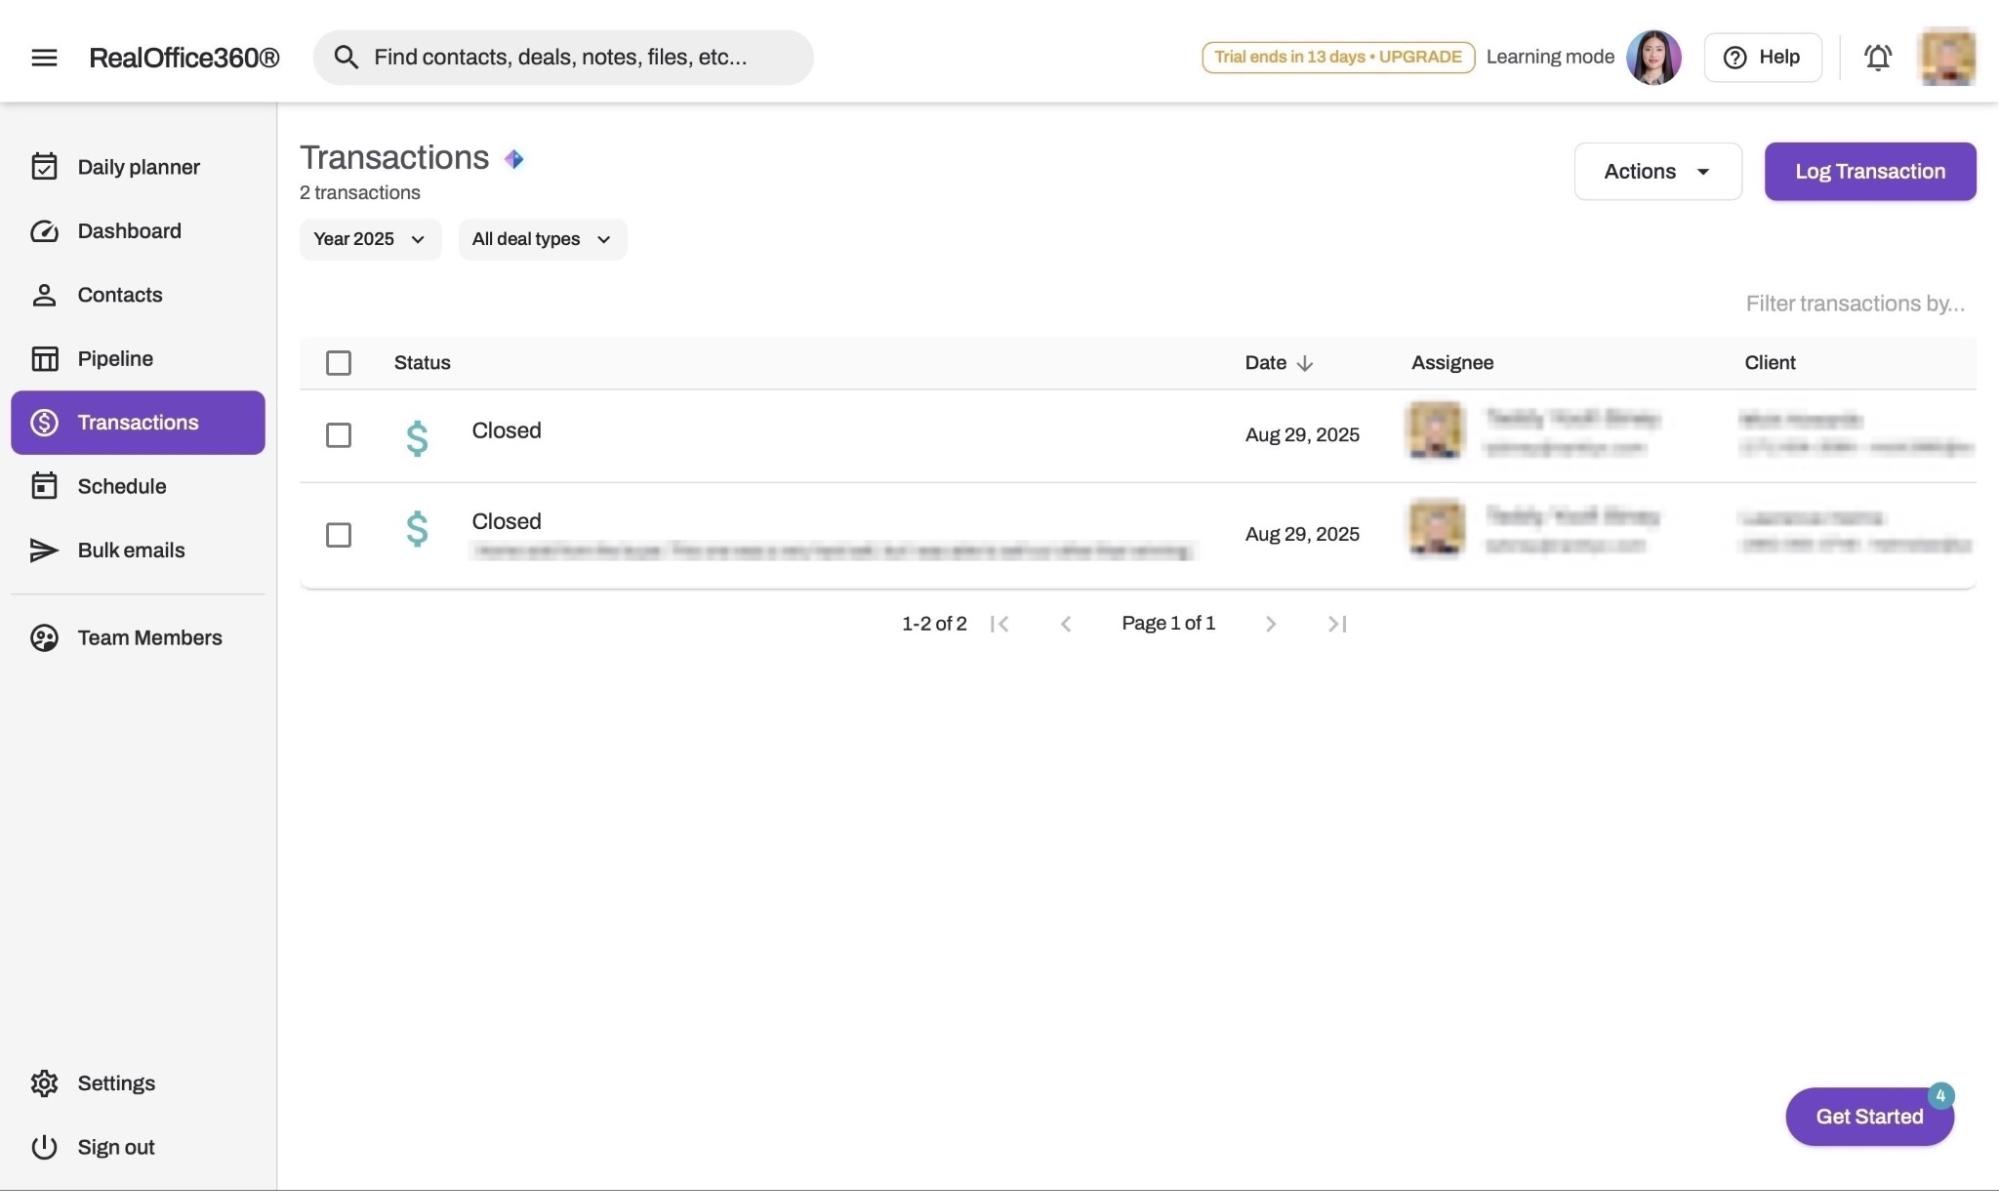Go to the next page arrow
Image resolution: width=1999 pixels, height=1191 pixels.
tap(1270, 624)
